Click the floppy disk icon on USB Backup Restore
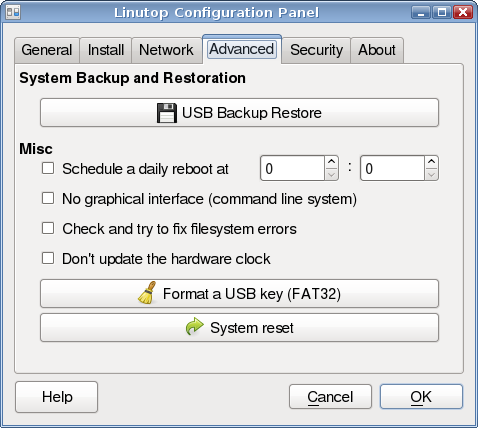 tap(167, 113)
